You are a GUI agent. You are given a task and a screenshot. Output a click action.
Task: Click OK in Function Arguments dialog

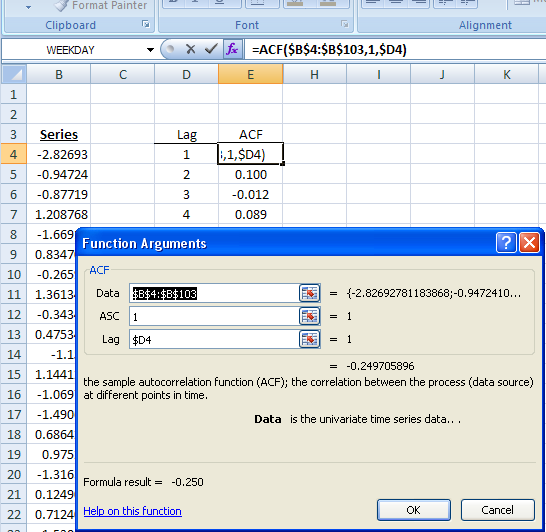[414, 510]
